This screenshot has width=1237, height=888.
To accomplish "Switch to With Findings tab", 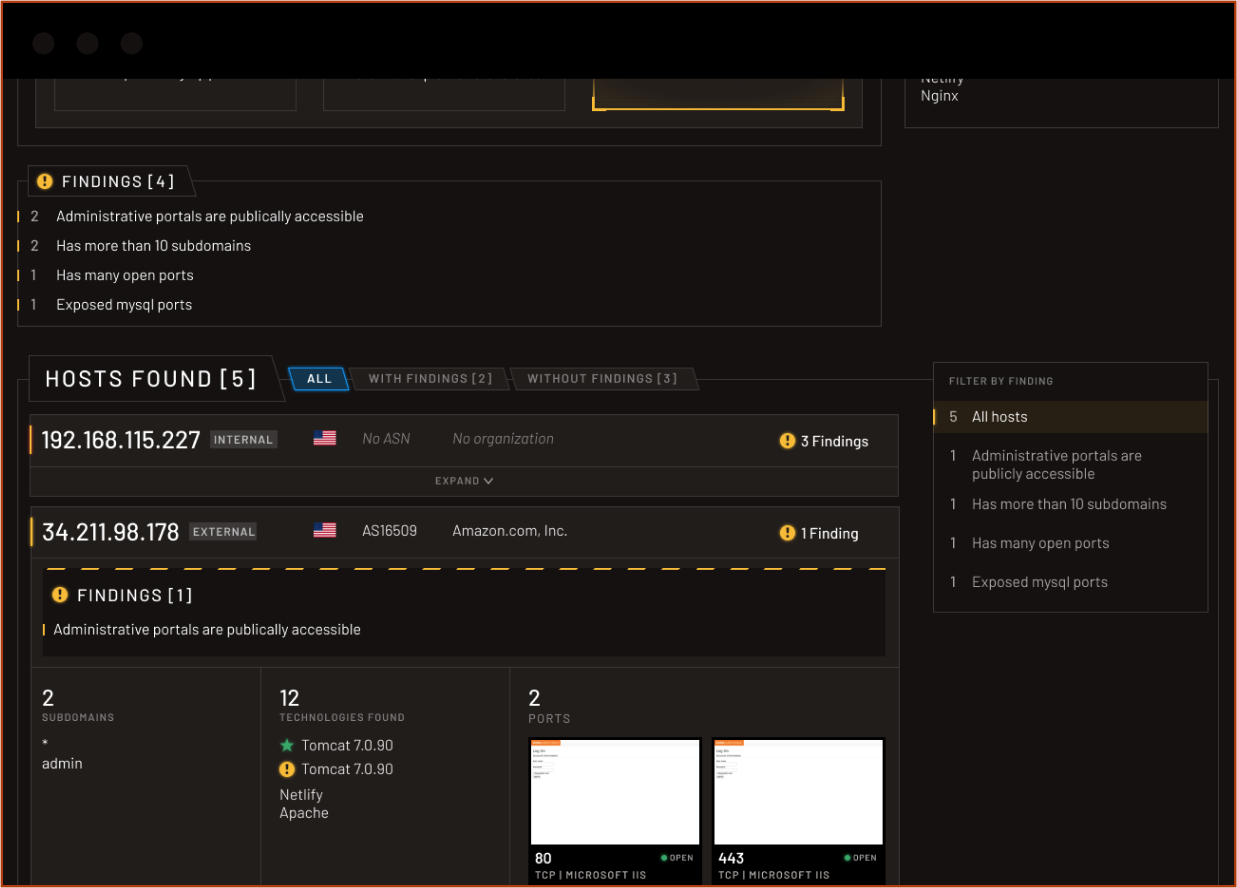I will pyautogui.click(x=430, y=379).
